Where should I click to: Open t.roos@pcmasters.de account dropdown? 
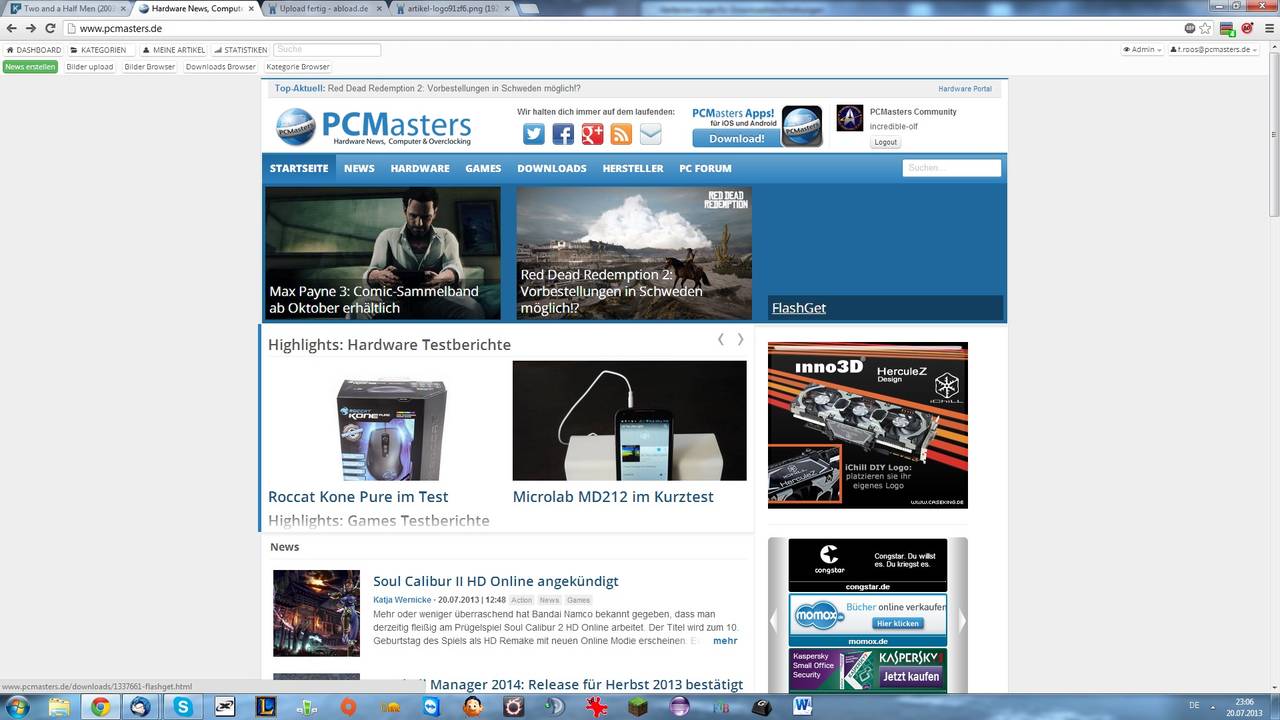[x=1212, y=49]
